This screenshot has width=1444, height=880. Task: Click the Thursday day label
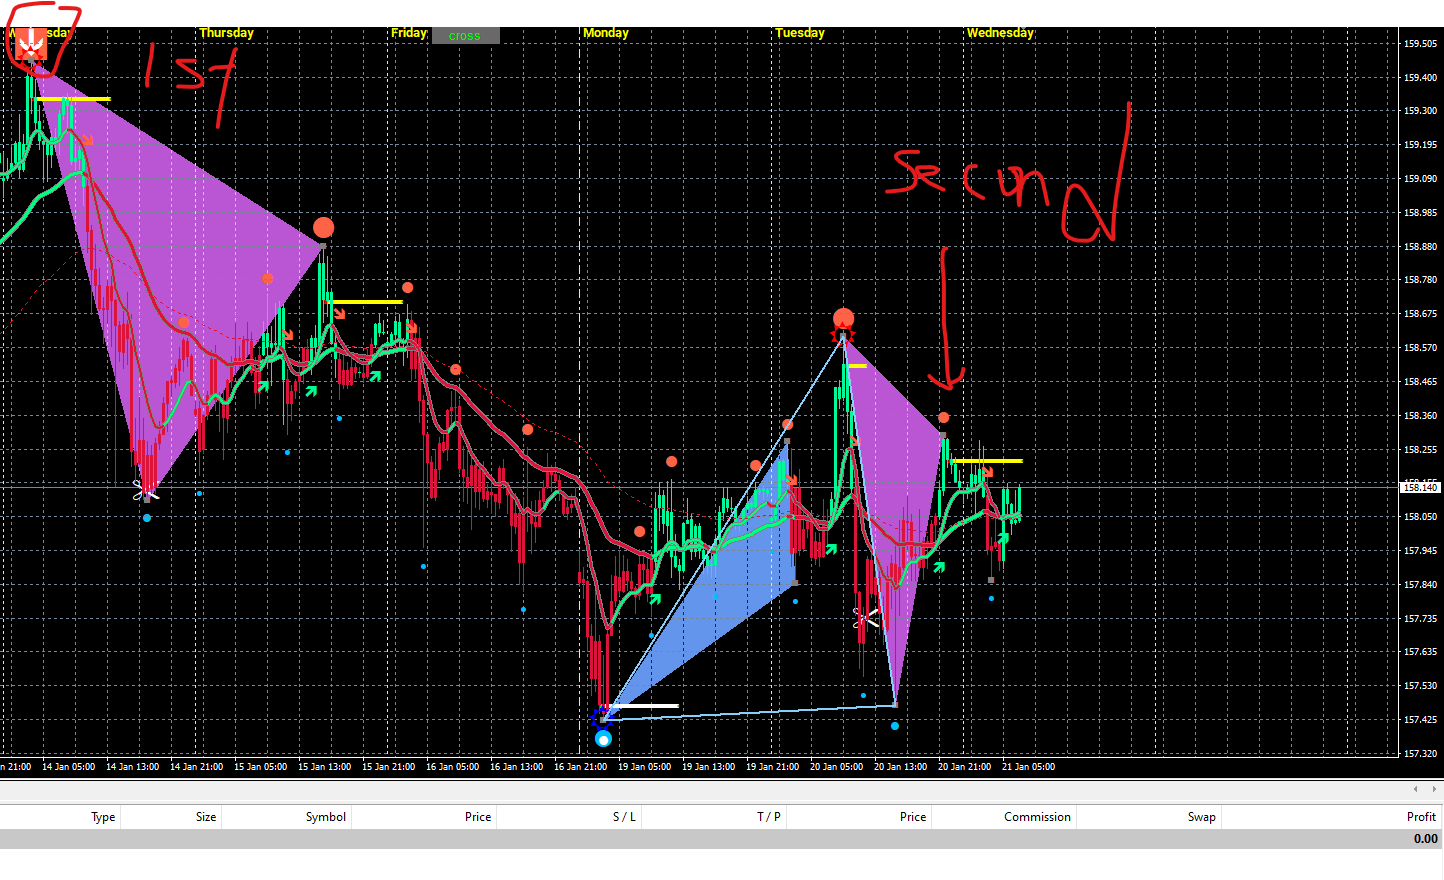point(226,33)
